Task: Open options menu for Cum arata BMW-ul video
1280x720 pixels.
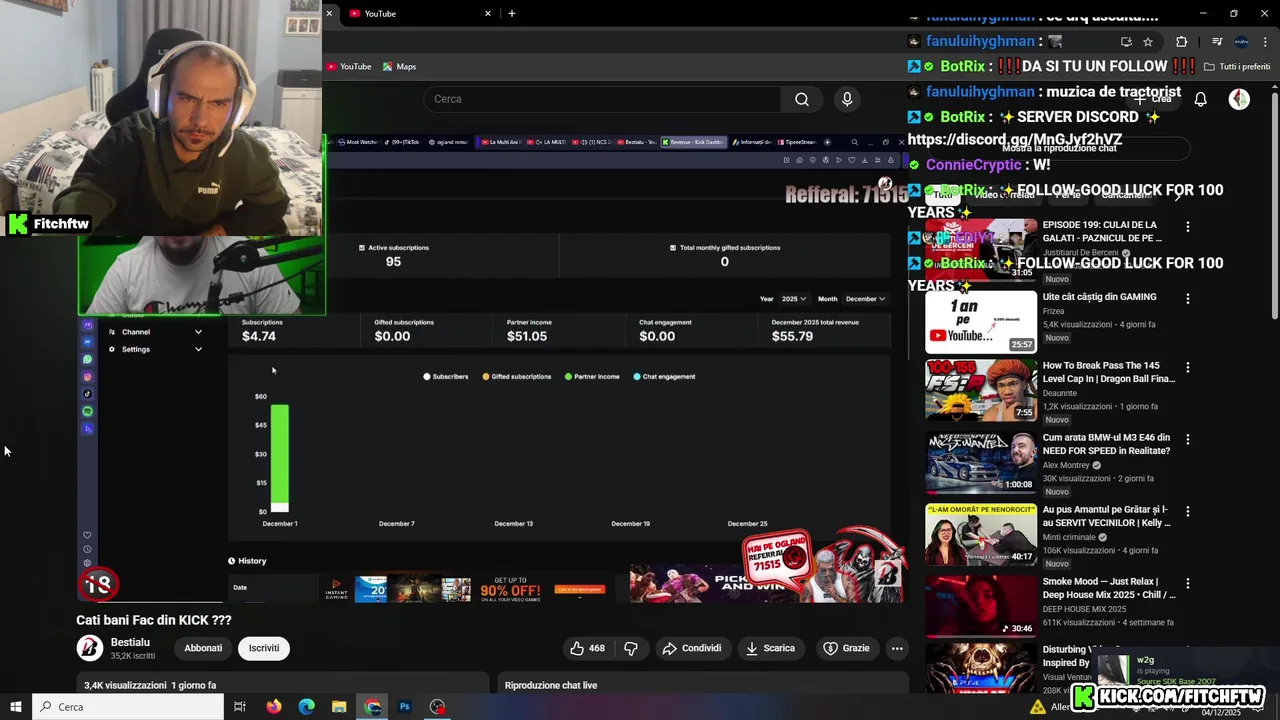Action: (x=1188, y=439)
